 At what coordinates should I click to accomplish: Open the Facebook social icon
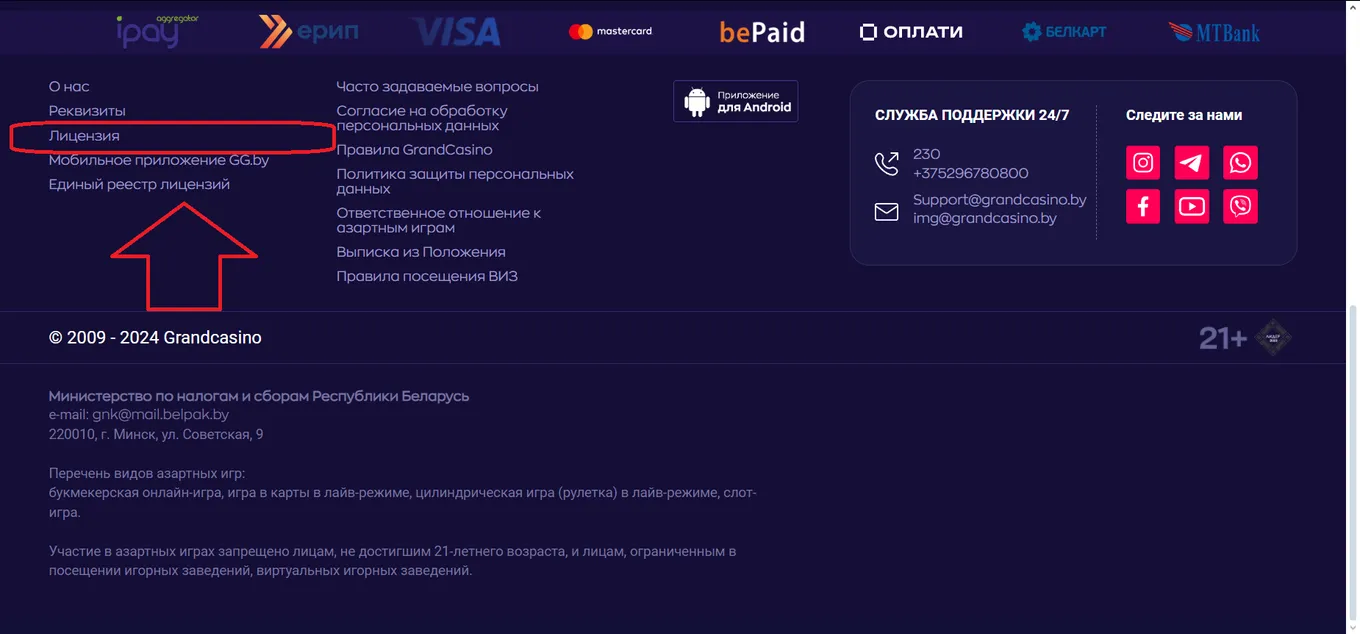tap(1143, 207)
